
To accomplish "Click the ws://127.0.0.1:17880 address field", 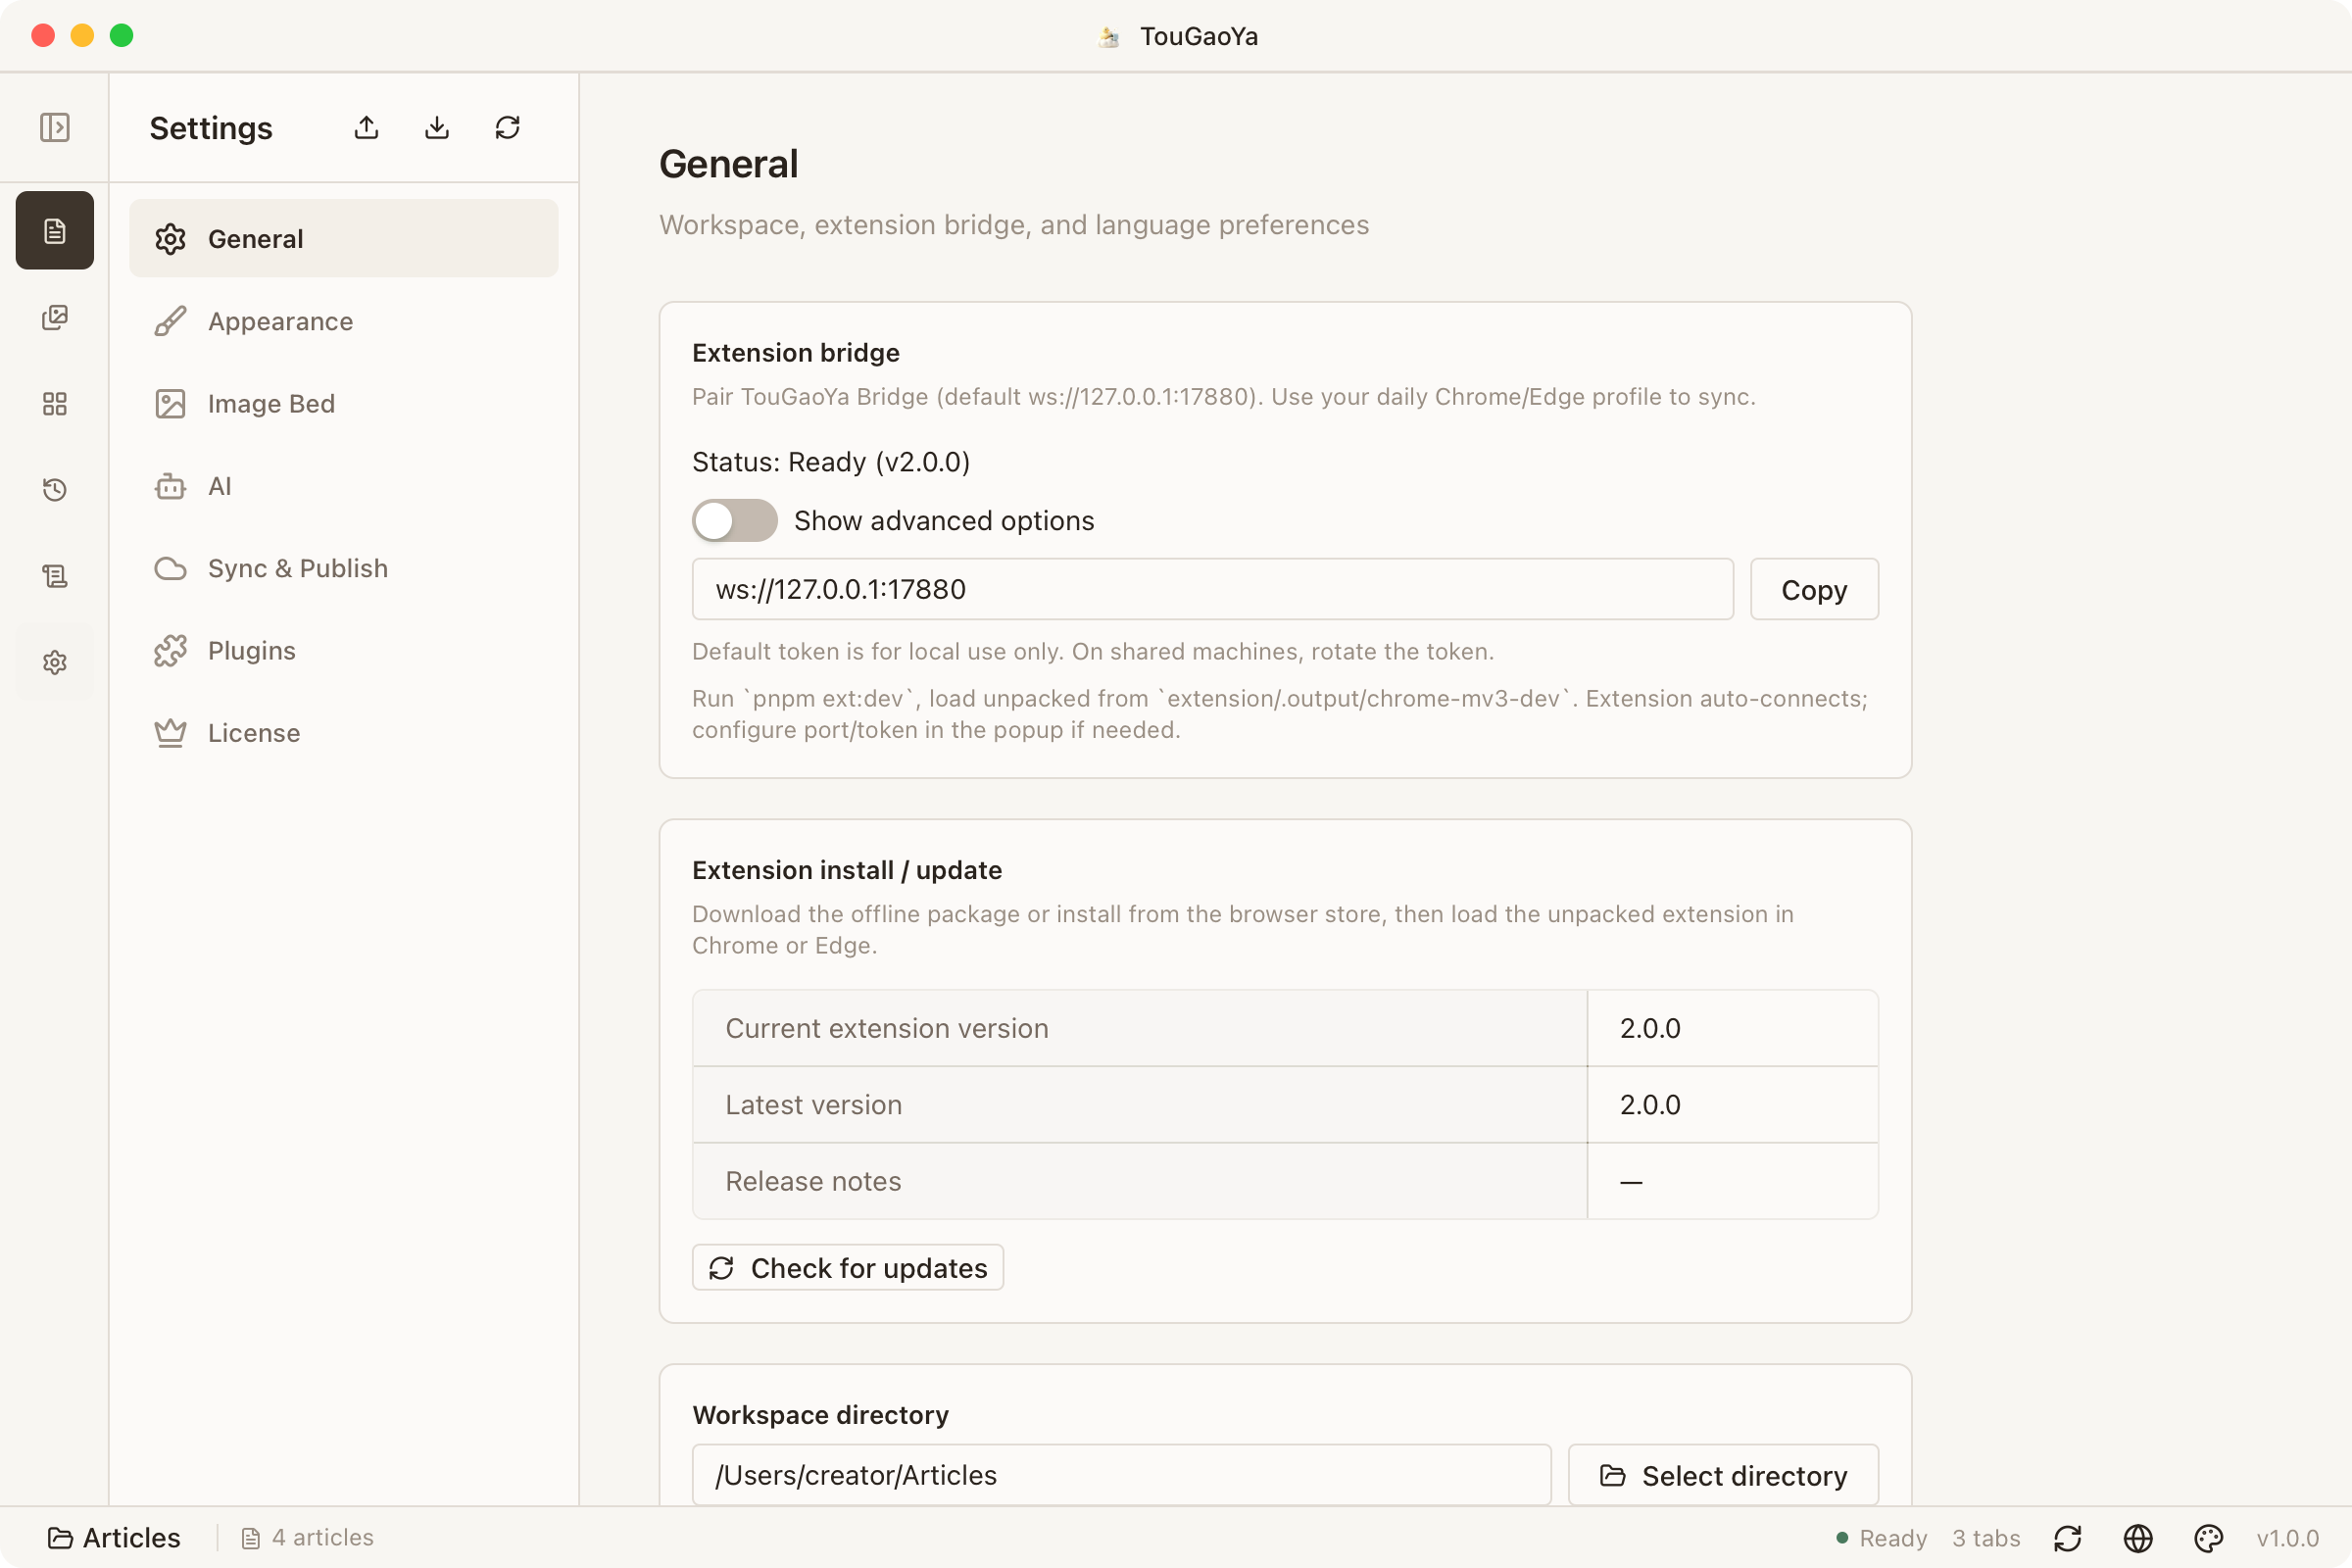I will point(1213,589).
